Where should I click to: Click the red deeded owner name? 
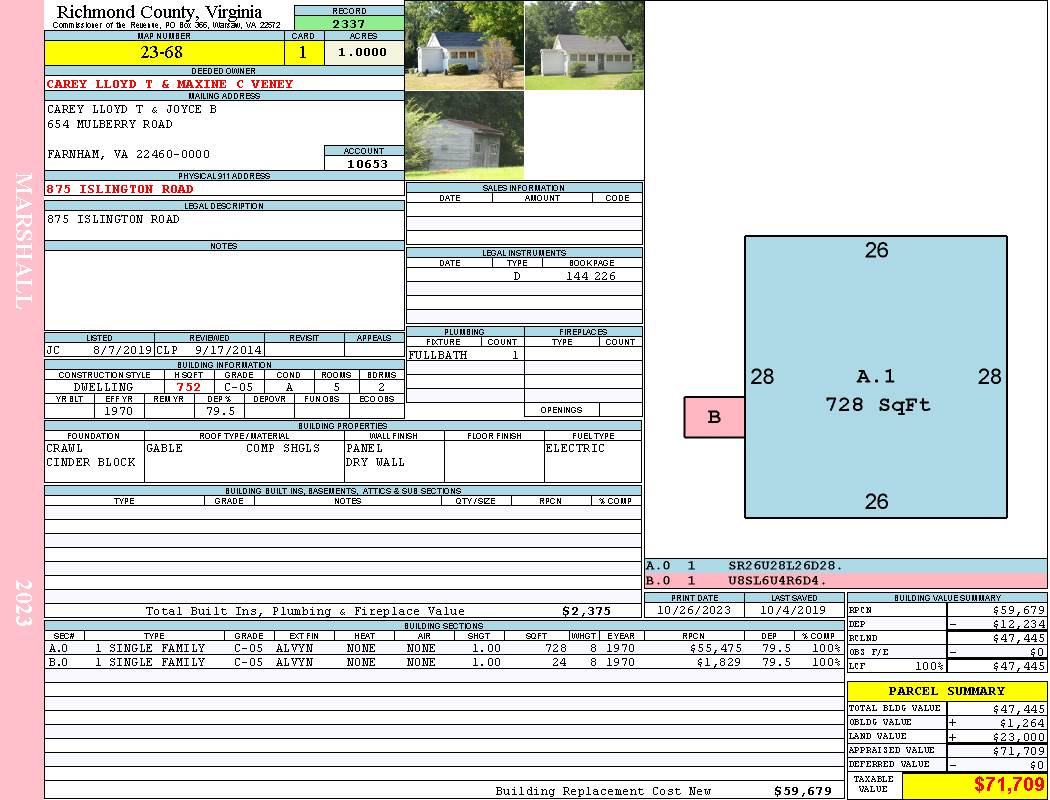(x=170, y=84)
